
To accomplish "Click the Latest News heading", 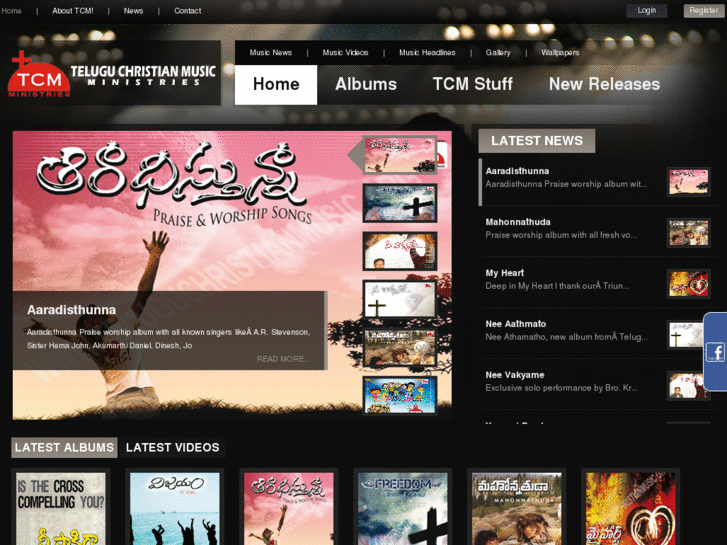I will (536, 141).
